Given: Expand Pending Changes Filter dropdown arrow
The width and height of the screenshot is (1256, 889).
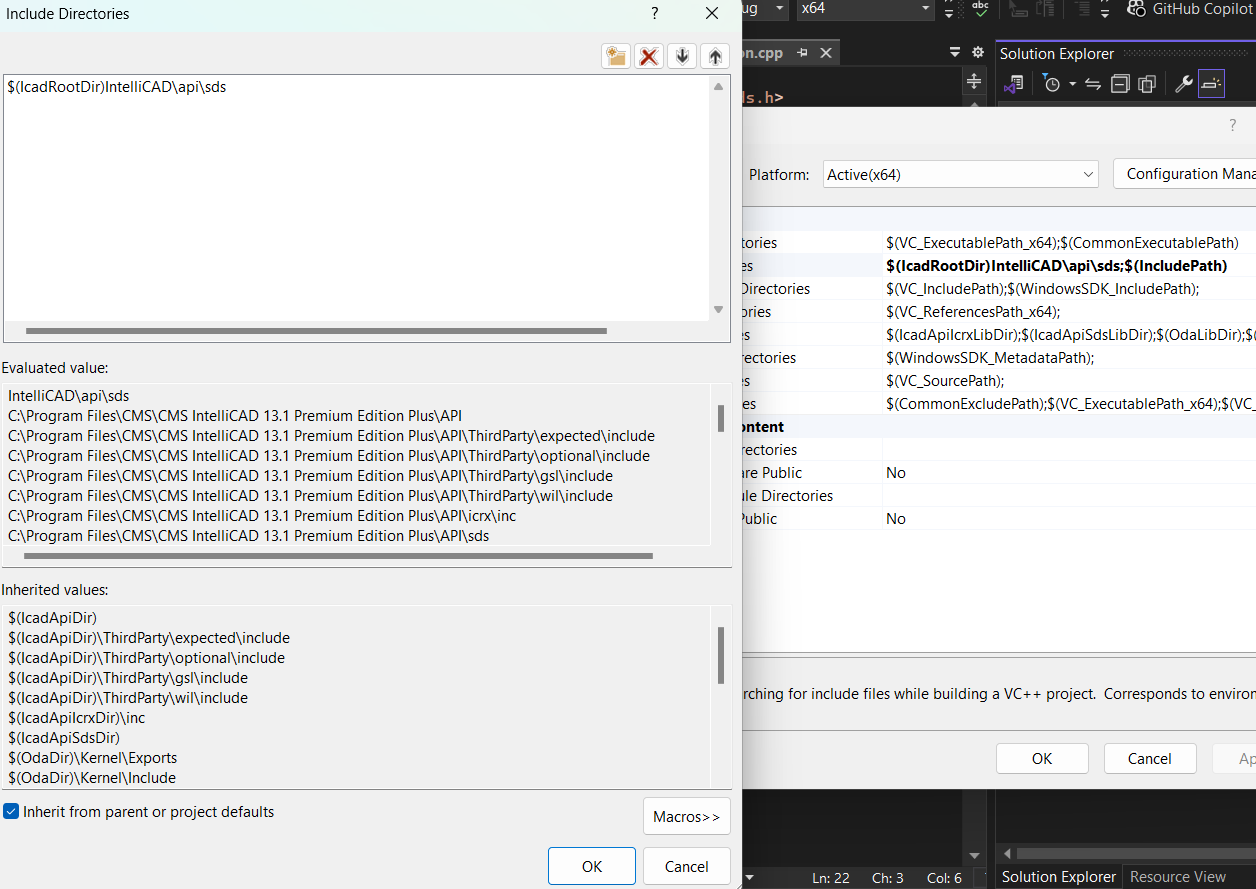Looking at the screenshot, I should point(1072,85).
